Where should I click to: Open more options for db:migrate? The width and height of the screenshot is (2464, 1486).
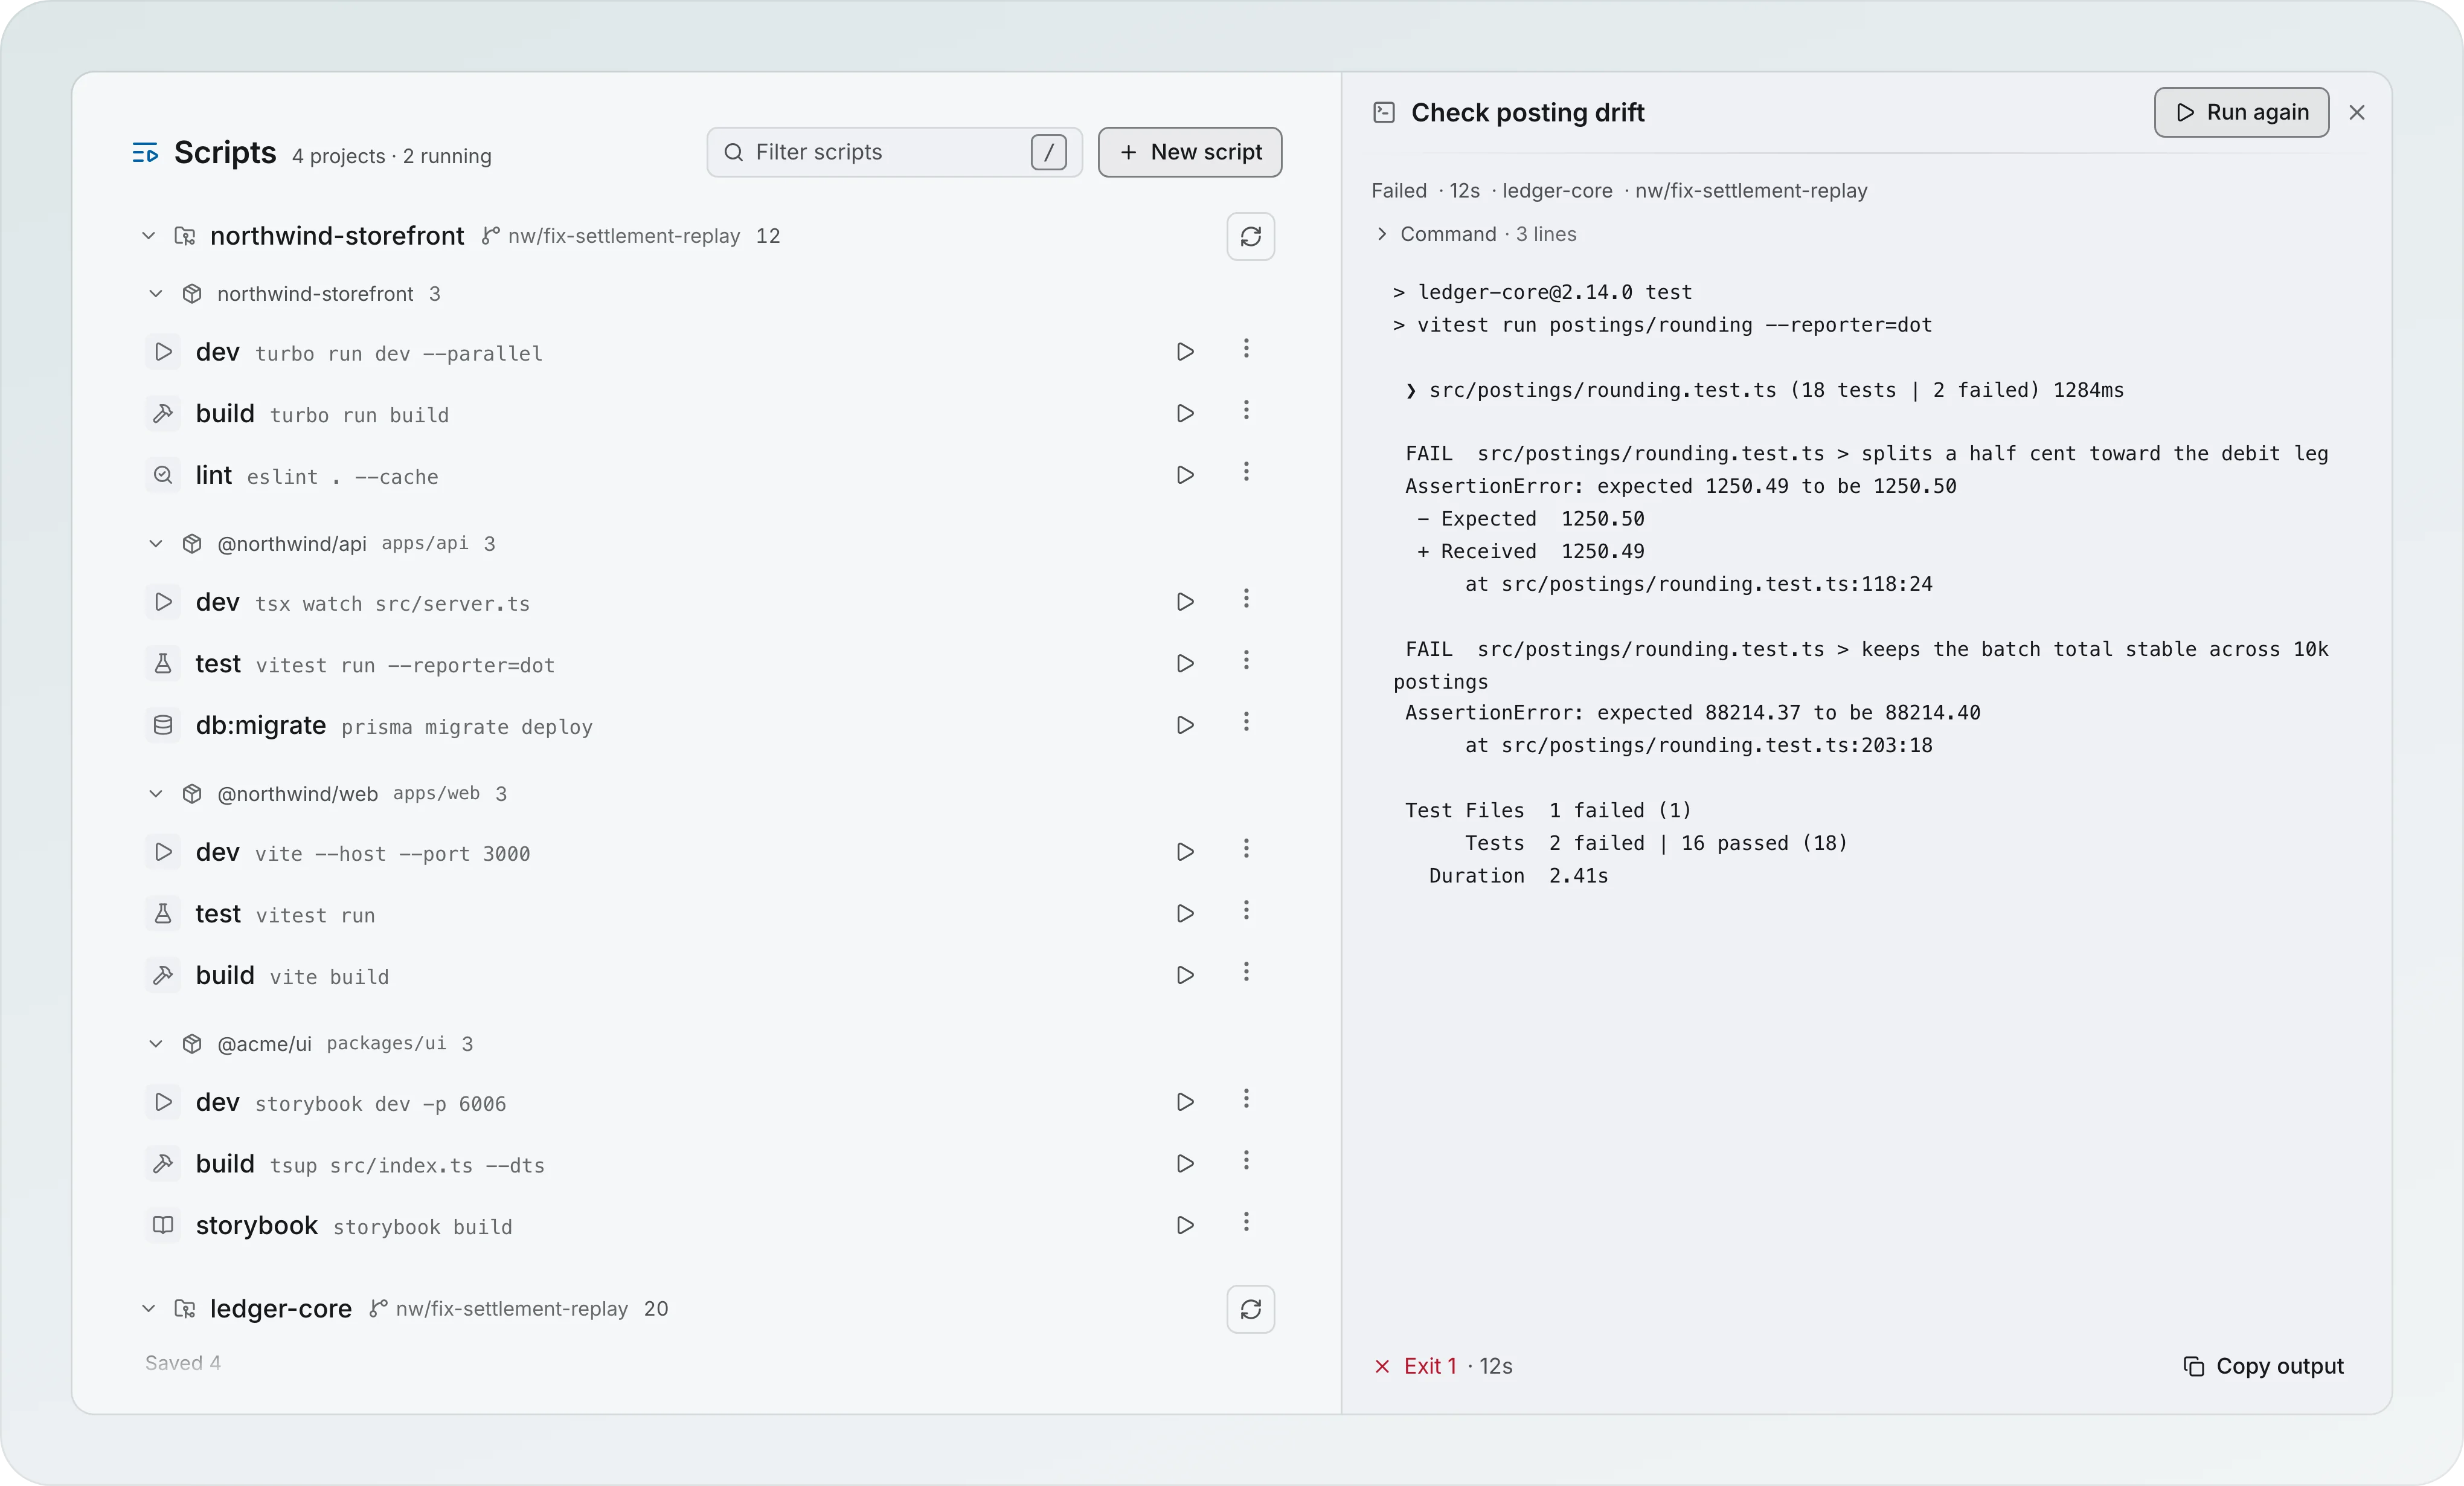(1246, 722)
